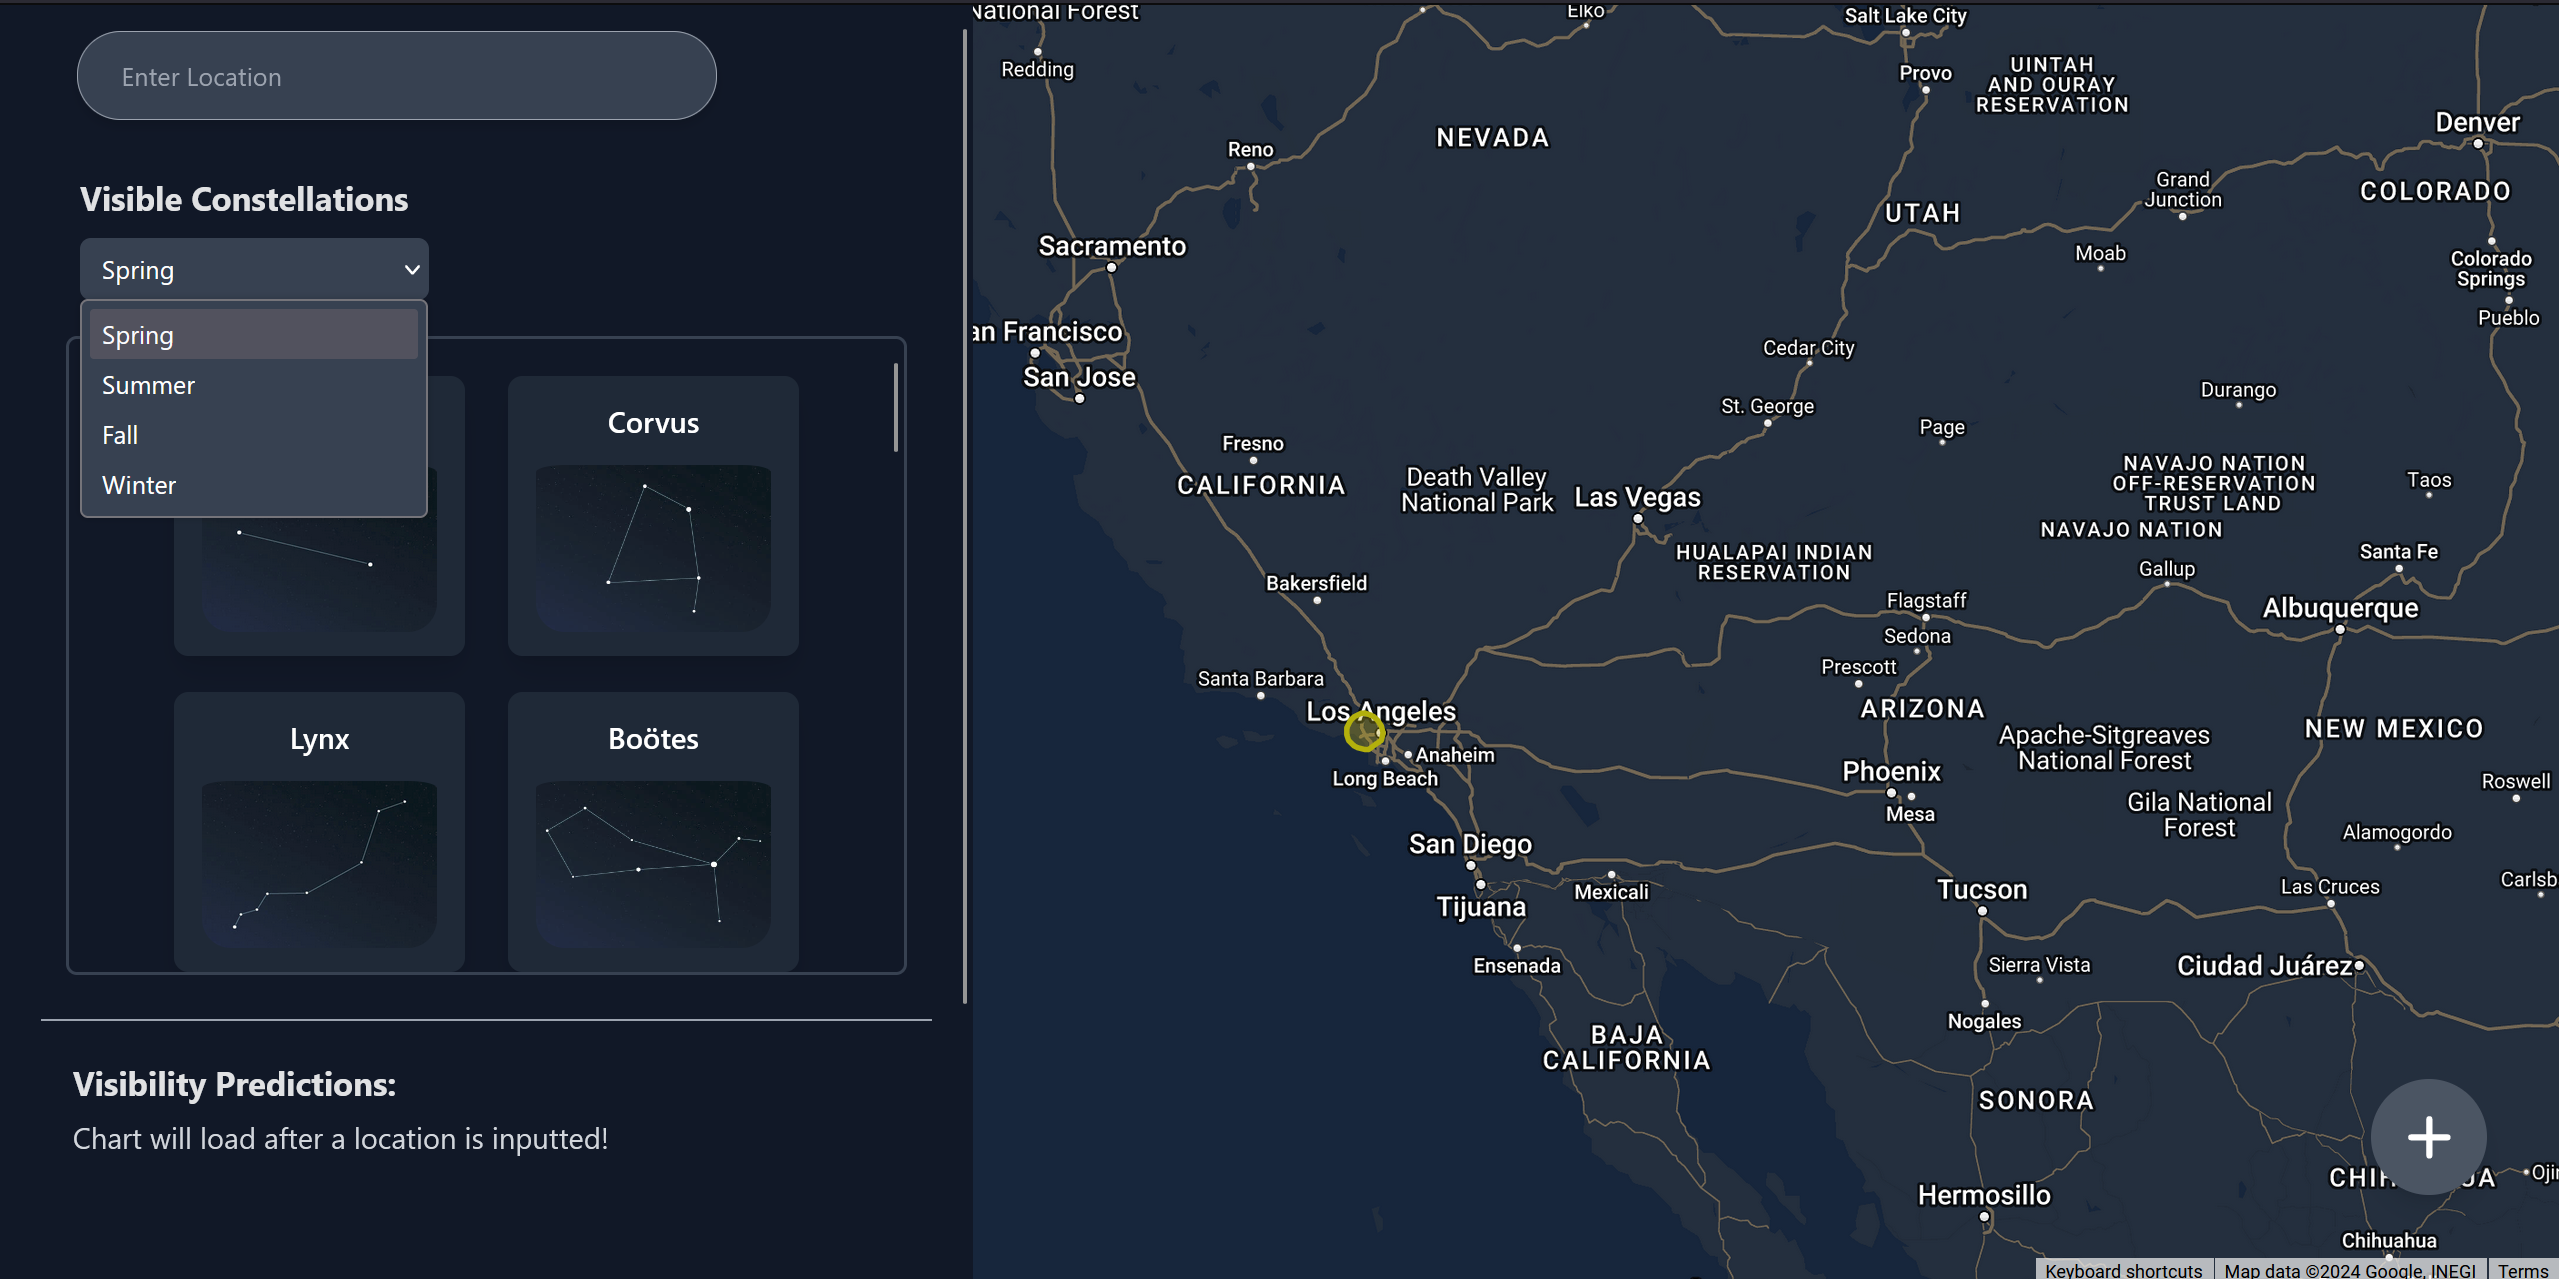This screenshot has height=1279, width=2559.
Task: Select Summer from season list
Action: [148, 385]
